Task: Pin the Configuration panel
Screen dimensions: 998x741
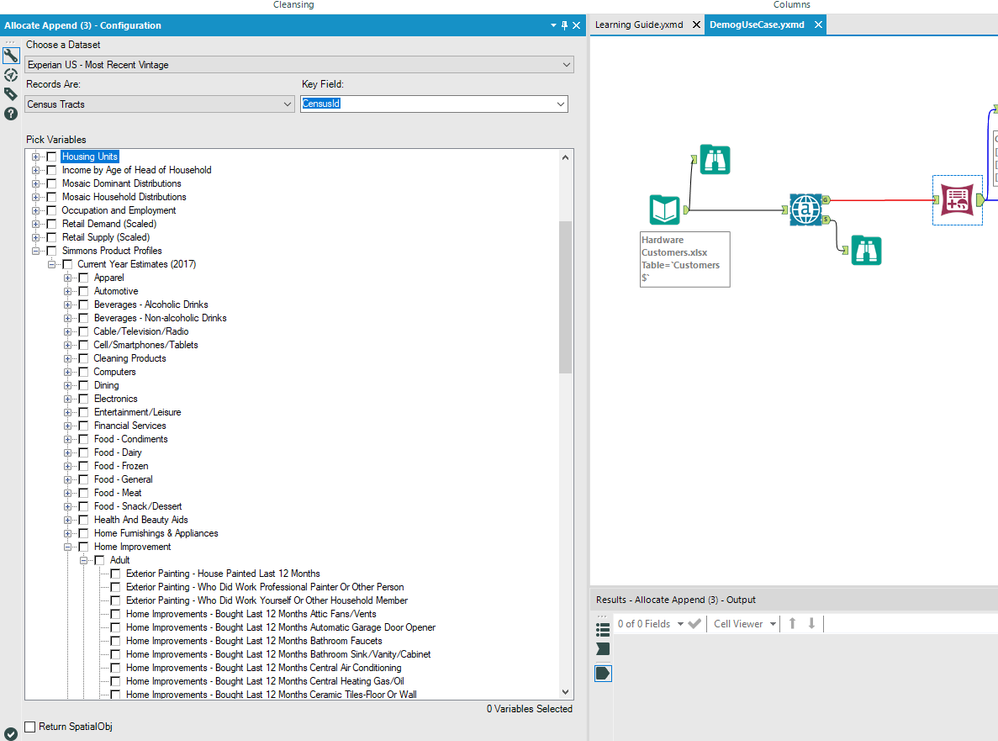Action: coord(564,25)
